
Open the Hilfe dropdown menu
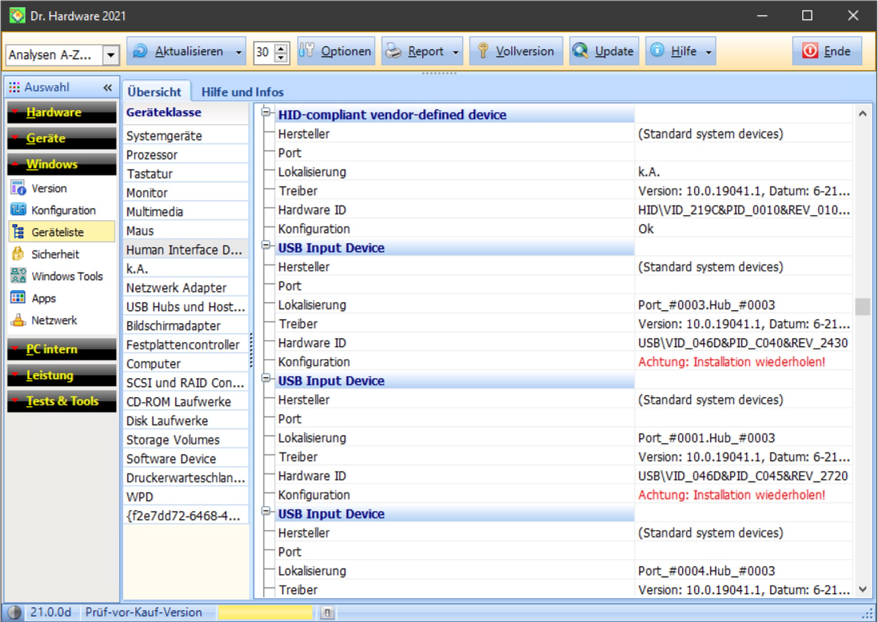coord(709,52)
